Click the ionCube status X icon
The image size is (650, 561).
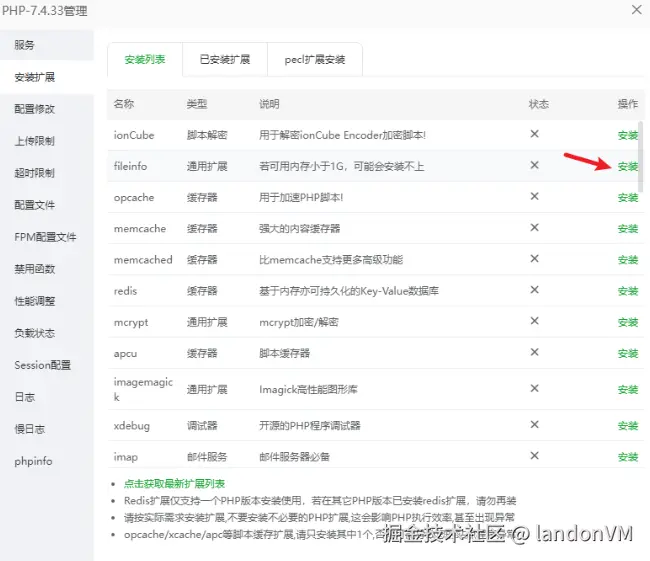[x=535, y=134]
